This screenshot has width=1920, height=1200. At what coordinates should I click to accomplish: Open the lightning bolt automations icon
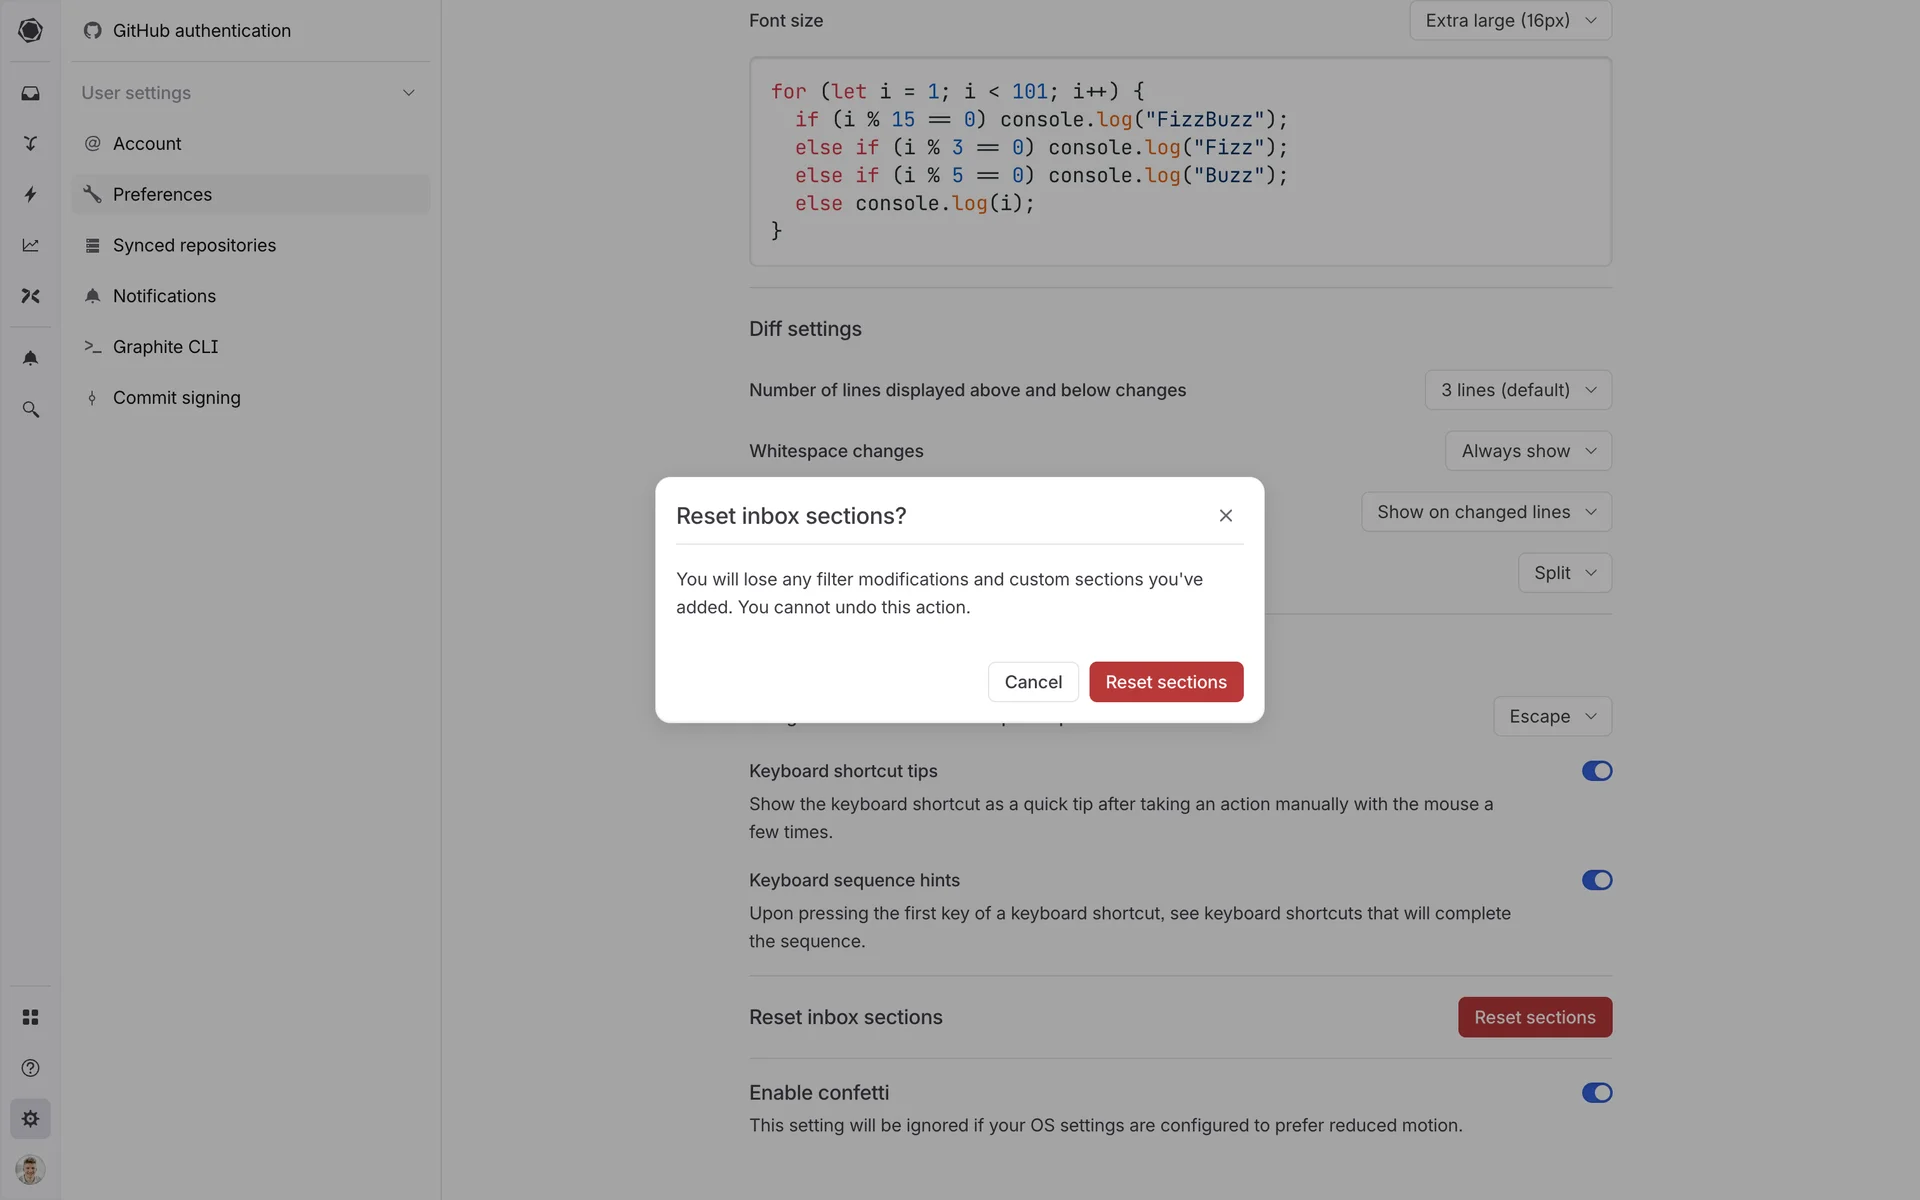tap(30, 194)
